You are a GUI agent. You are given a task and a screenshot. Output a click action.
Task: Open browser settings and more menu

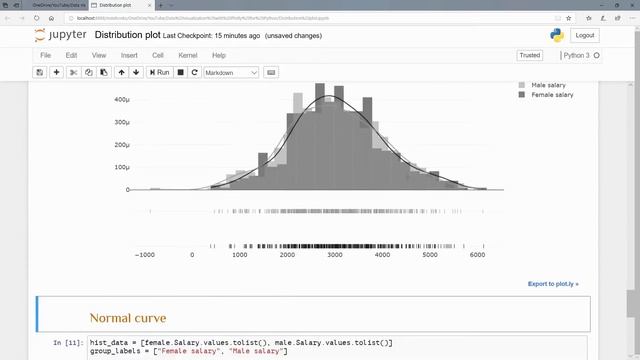click(632, 18)
